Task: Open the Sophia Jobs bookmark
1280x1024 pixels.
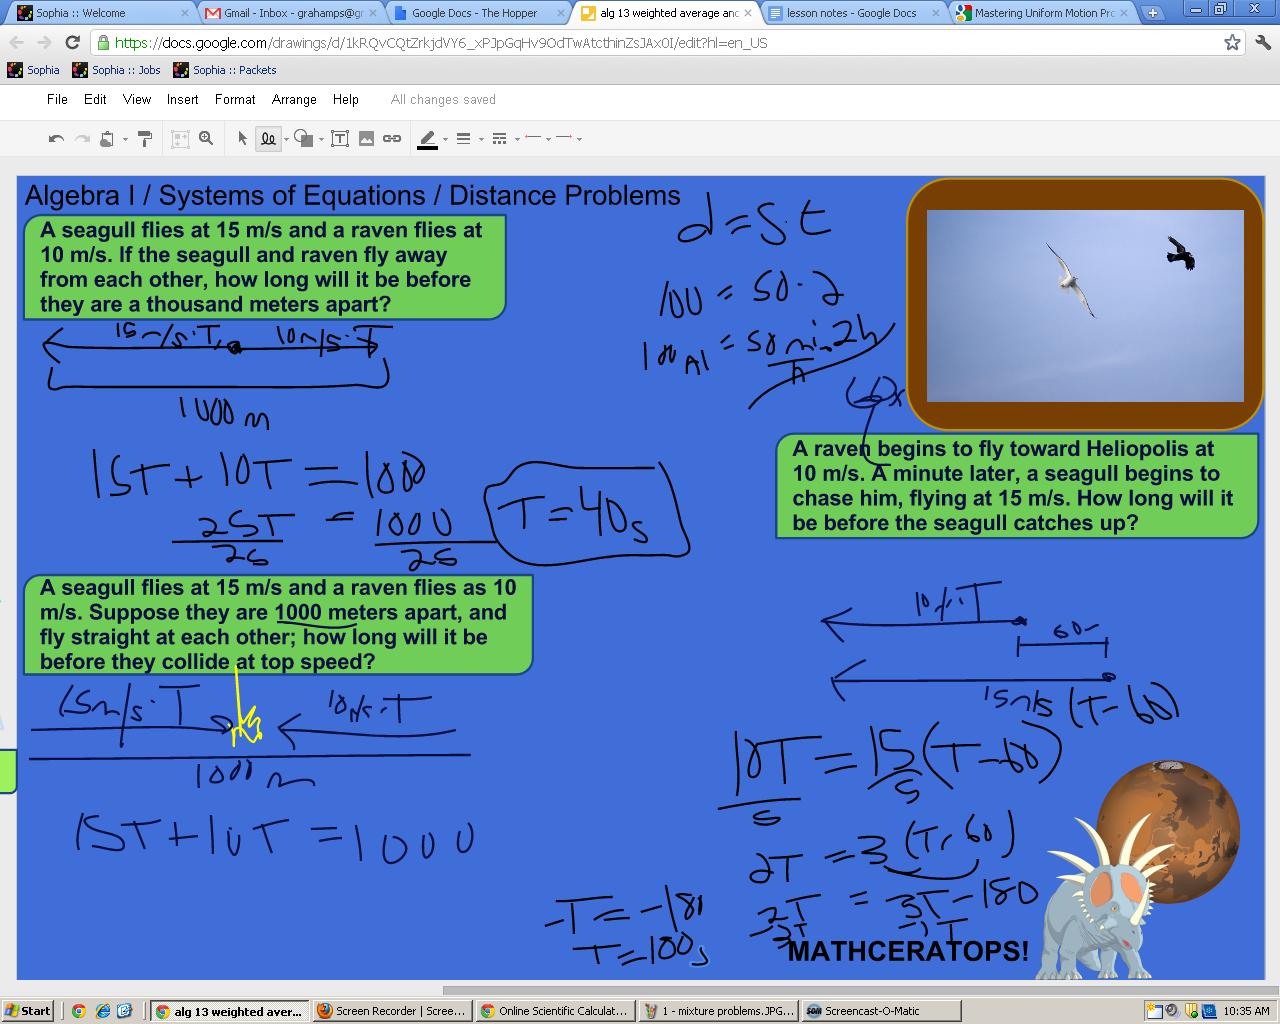Action: coord(126,70)
